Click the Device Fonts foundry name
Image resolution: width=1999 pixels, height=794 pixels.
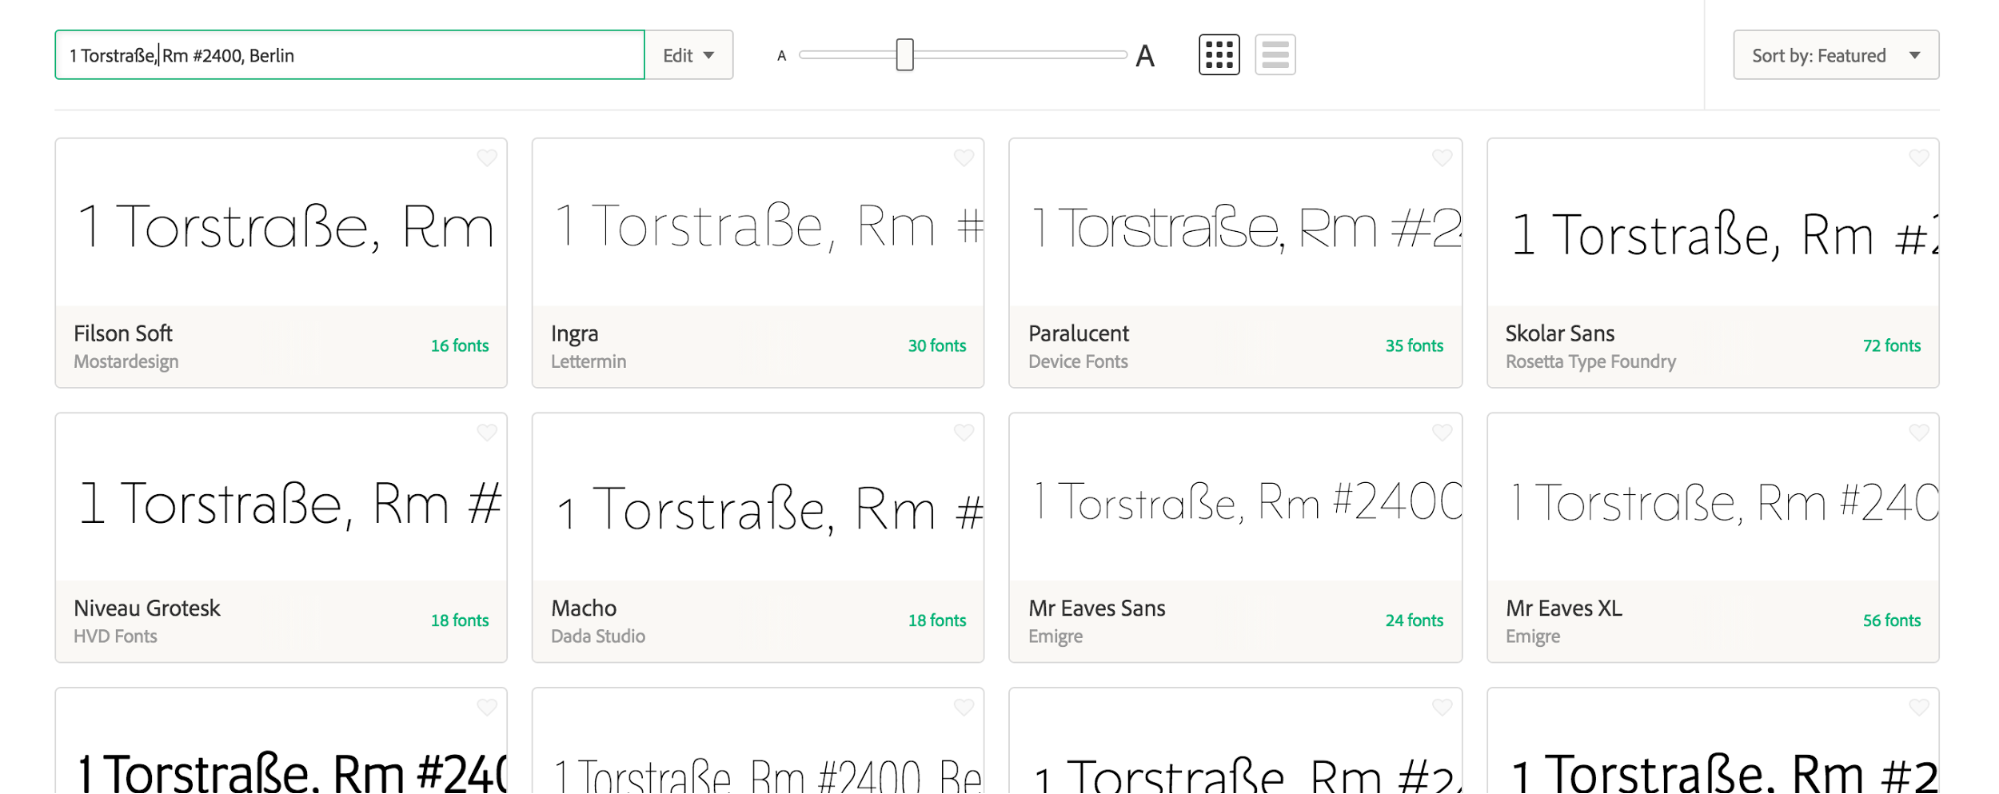point(1078,362)
